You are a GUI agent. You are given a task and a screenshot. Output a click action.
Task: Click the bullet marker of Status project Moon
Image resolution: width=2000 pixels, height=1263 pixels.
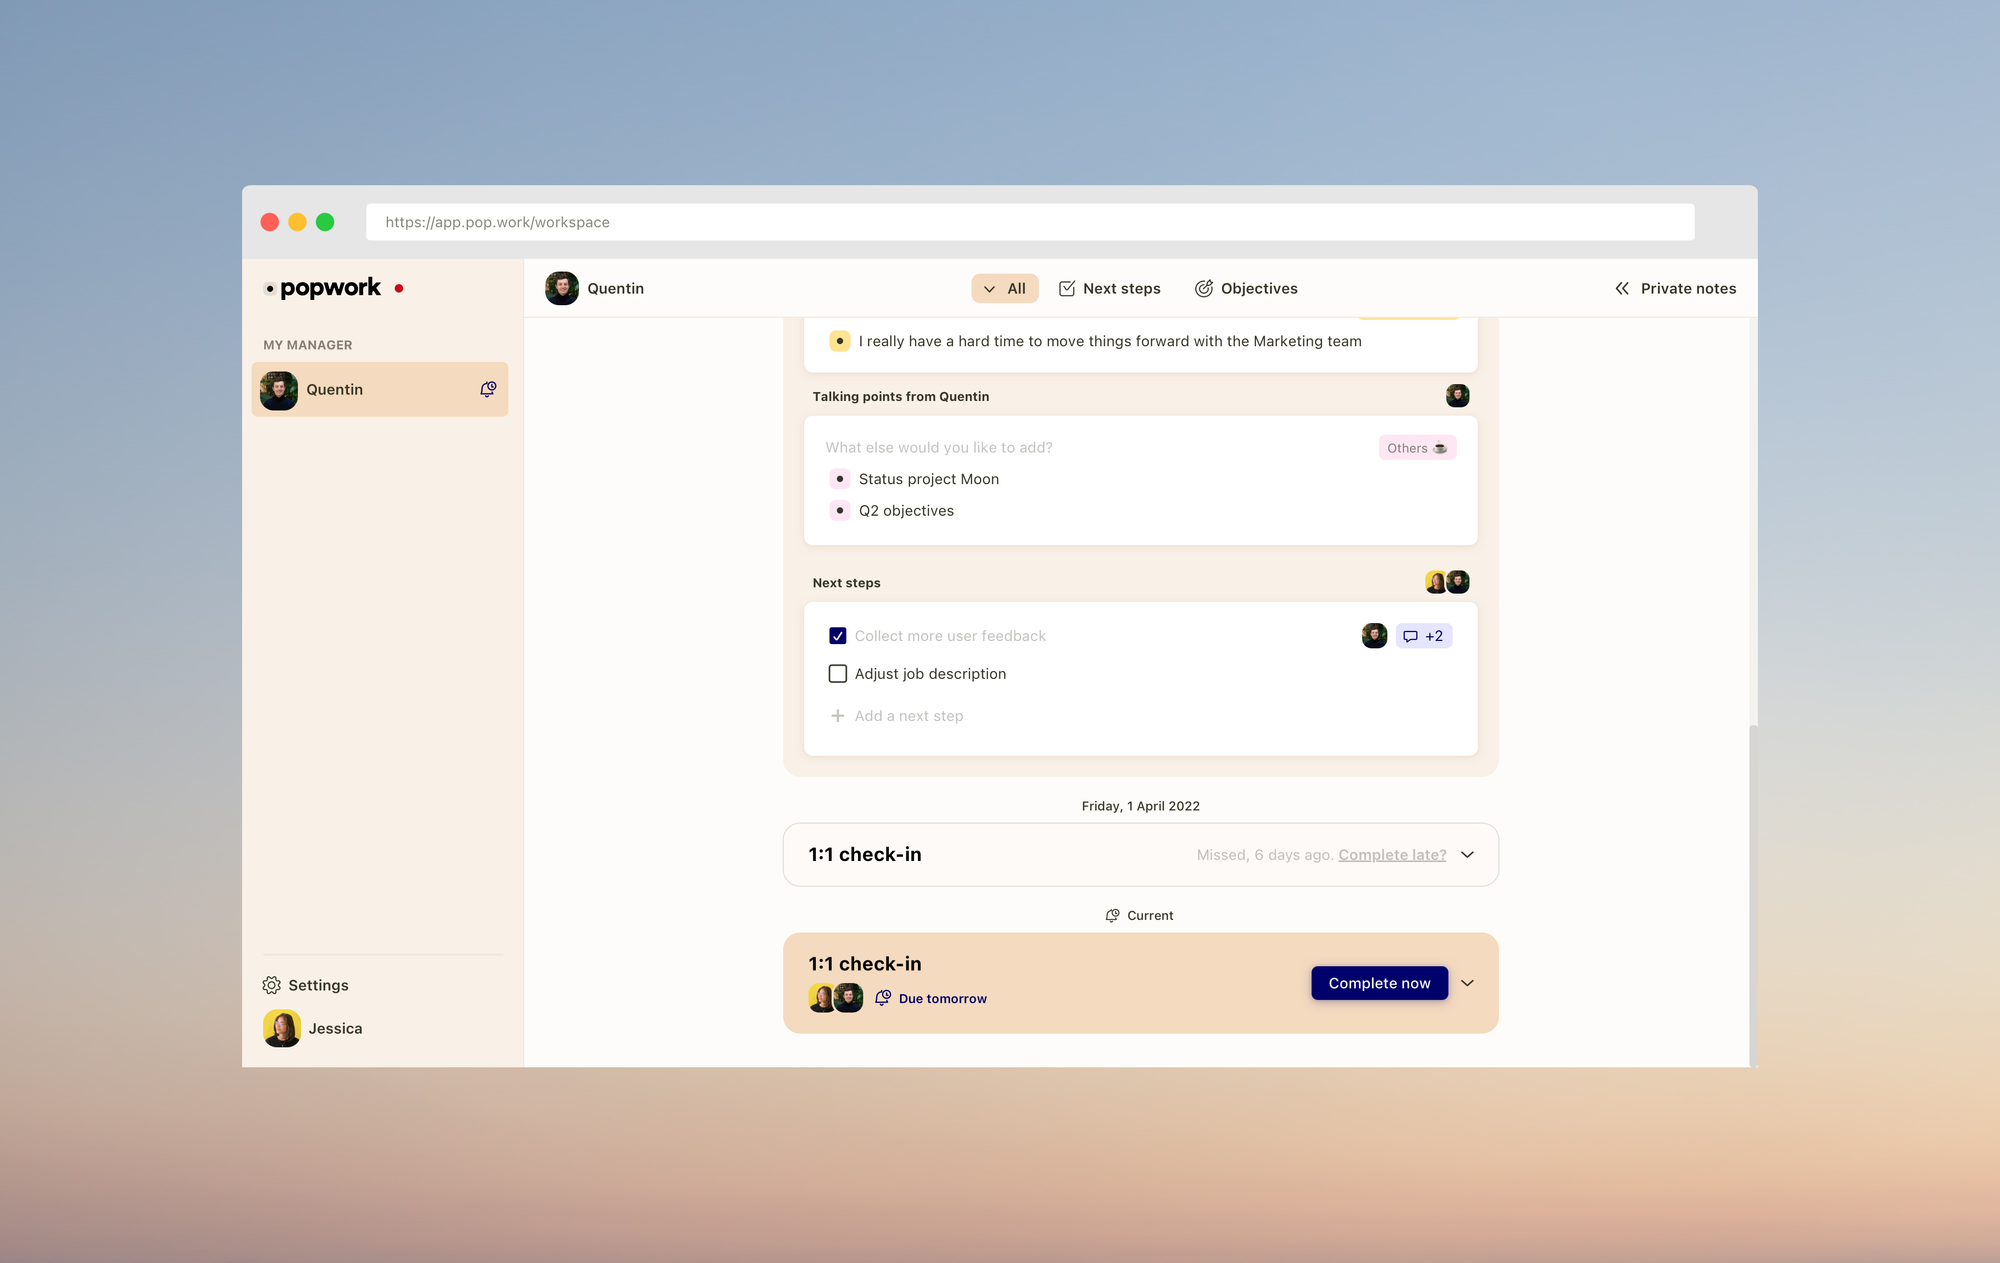(x=840, y=479)
